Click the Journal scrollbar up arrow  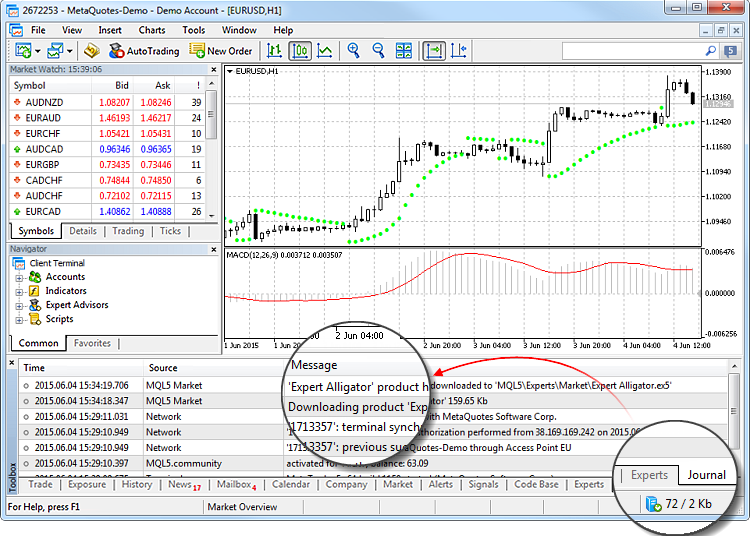click(734, 366)
